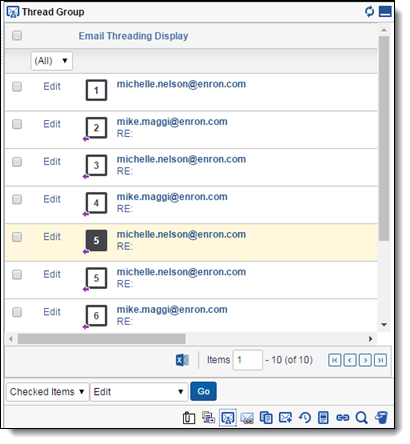Go to next page of items
Viewport: 410px width, 444px height.
point(365,360)
